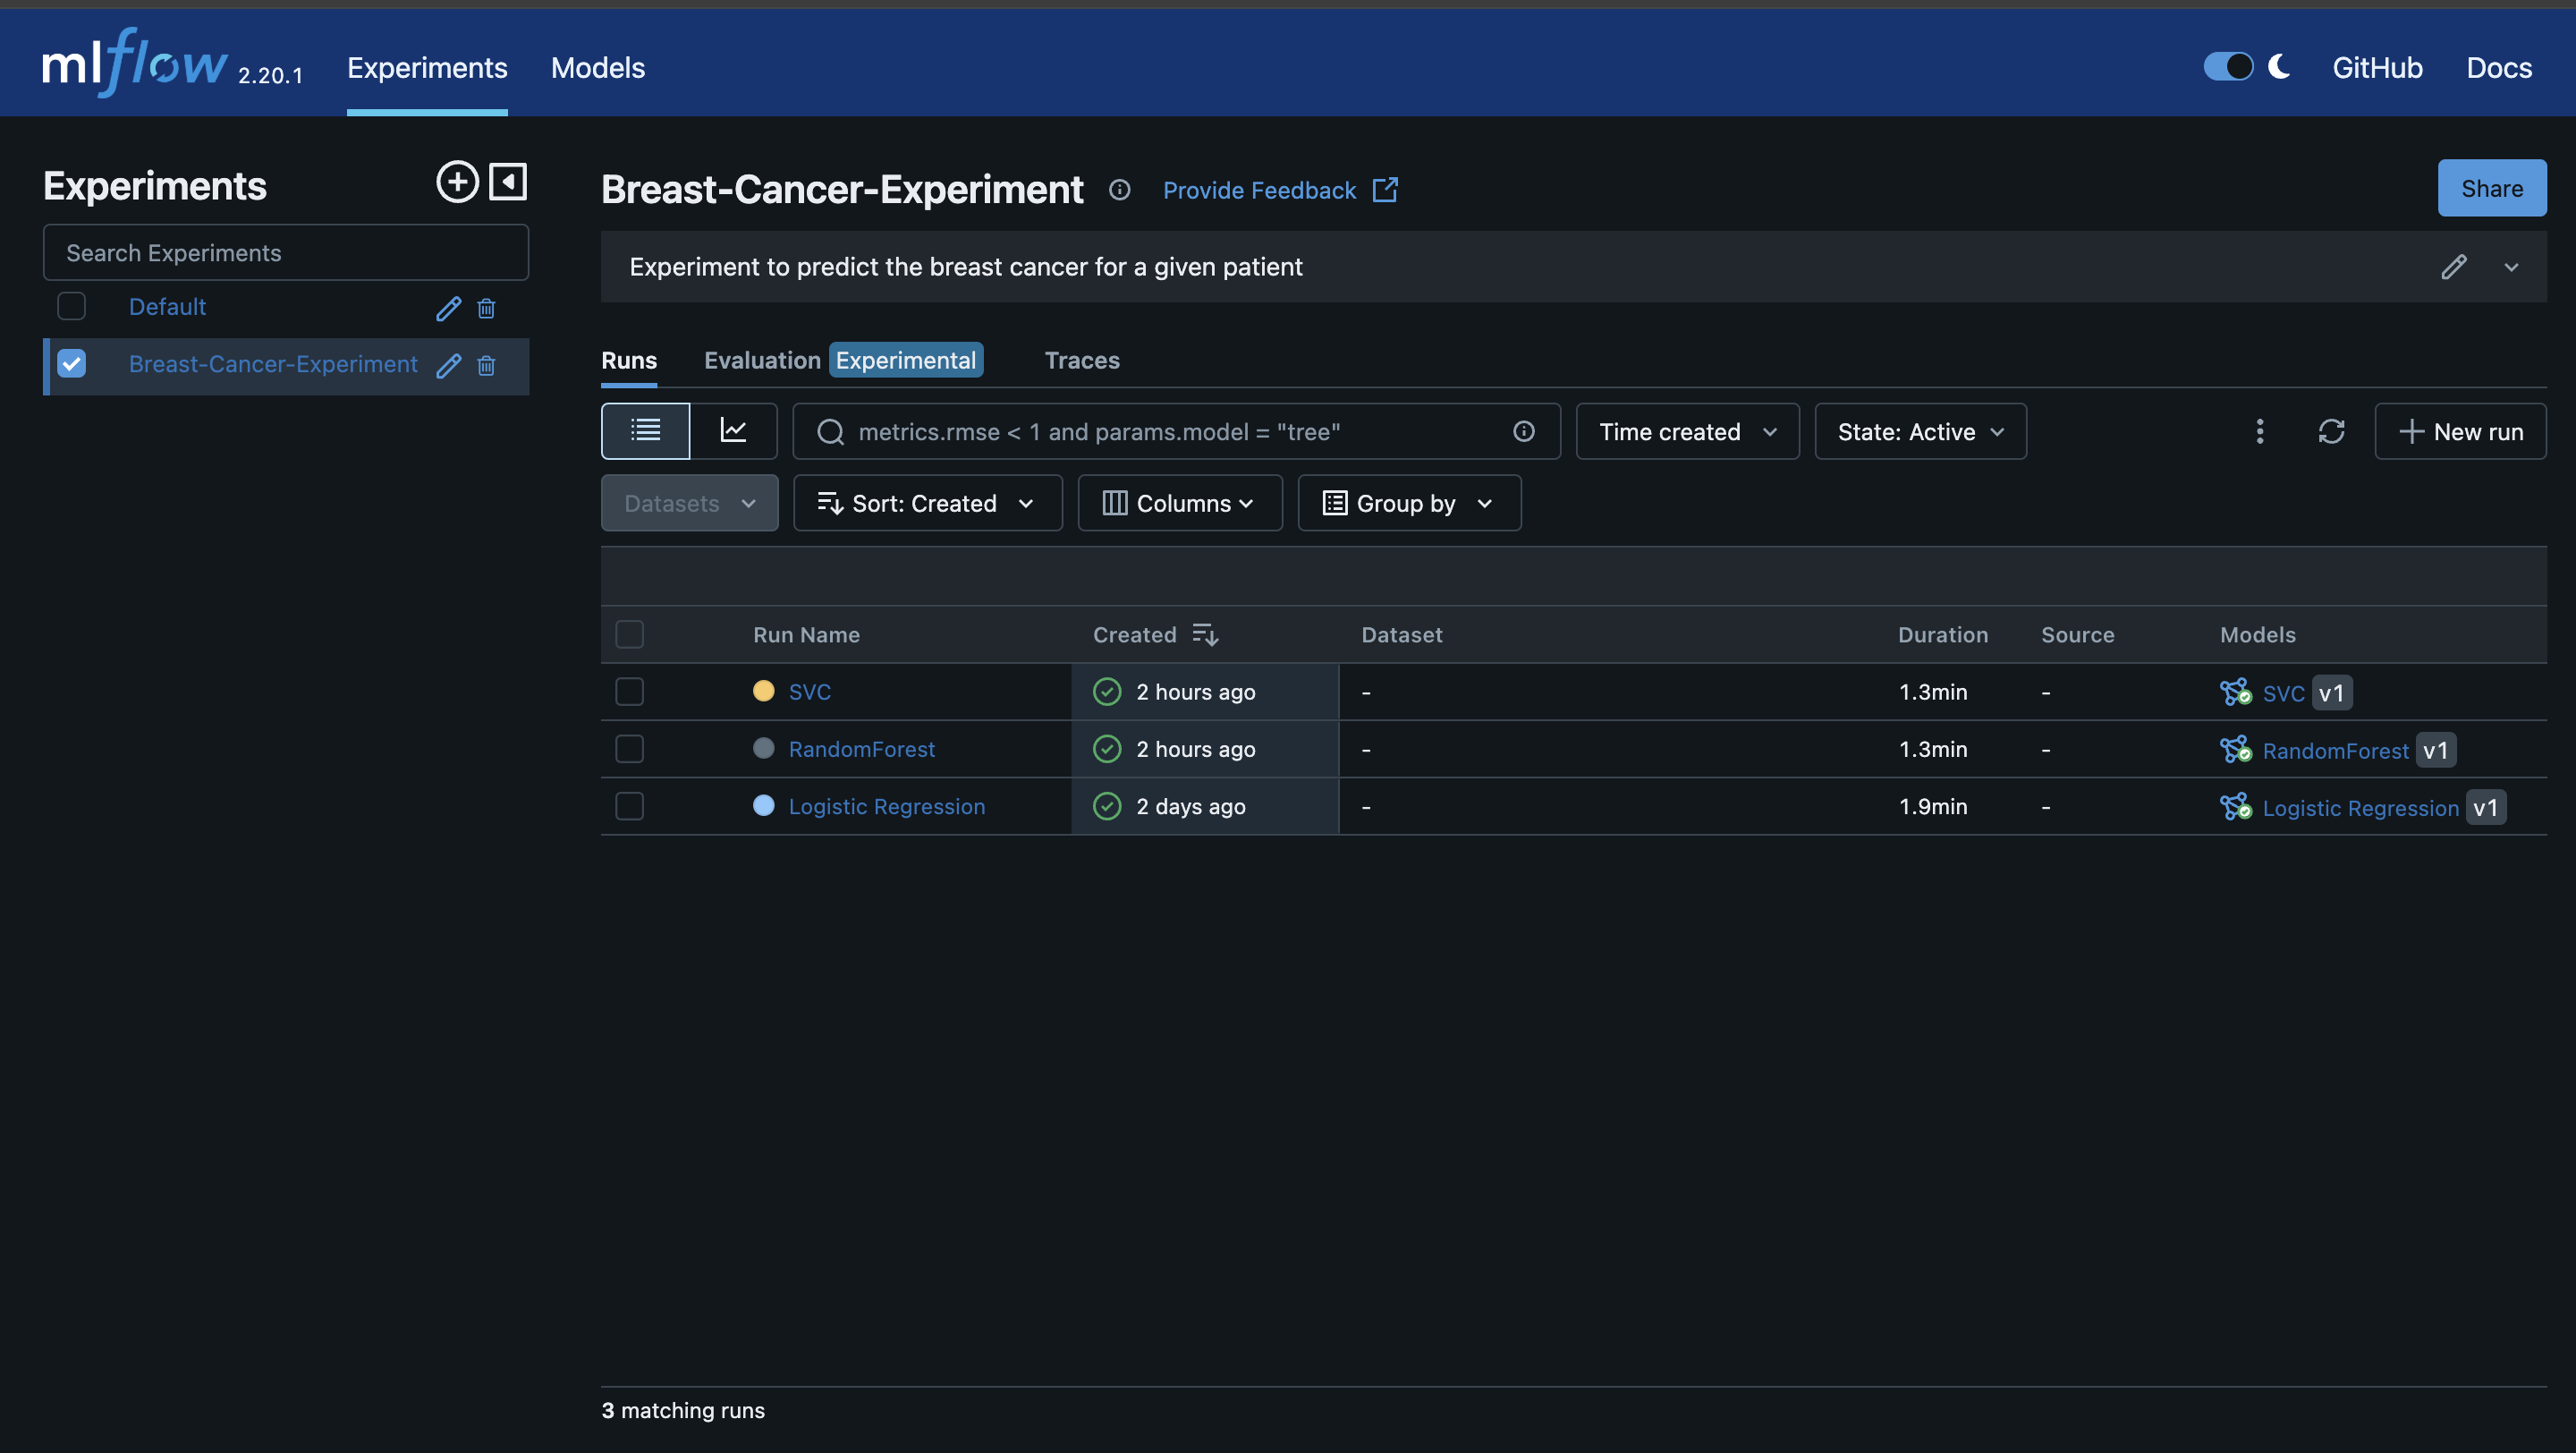The image size is (2576, 1453).
Task: Open the Time created dropdown
Action: click(1687, 431)
